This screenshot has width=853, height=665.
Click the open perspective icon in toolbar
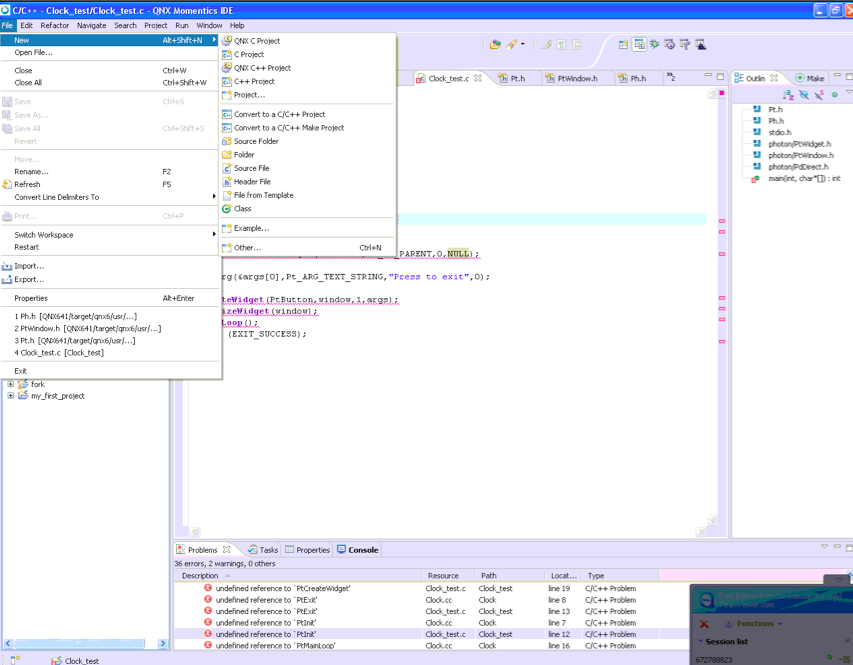pyautogui.click(x=623, y=45)
